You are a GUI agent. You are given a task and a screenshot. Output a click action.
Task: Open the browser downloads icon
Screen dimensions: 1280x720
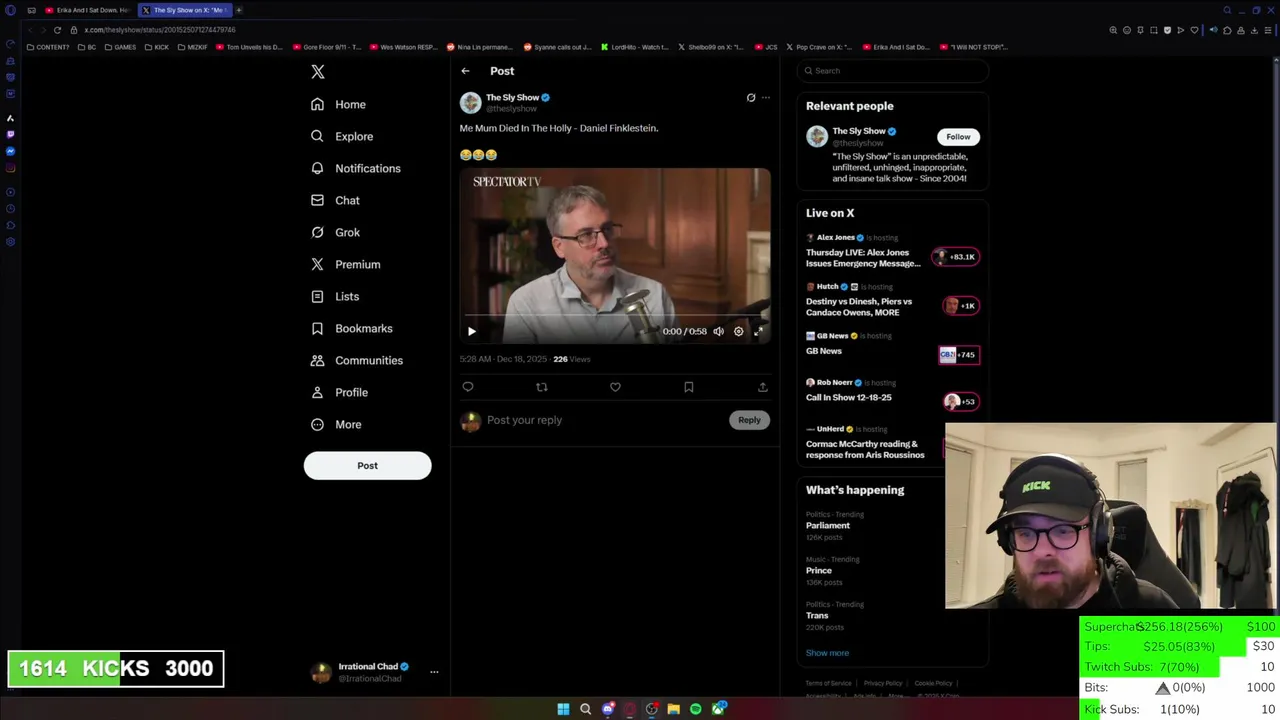click(1254, 30)
